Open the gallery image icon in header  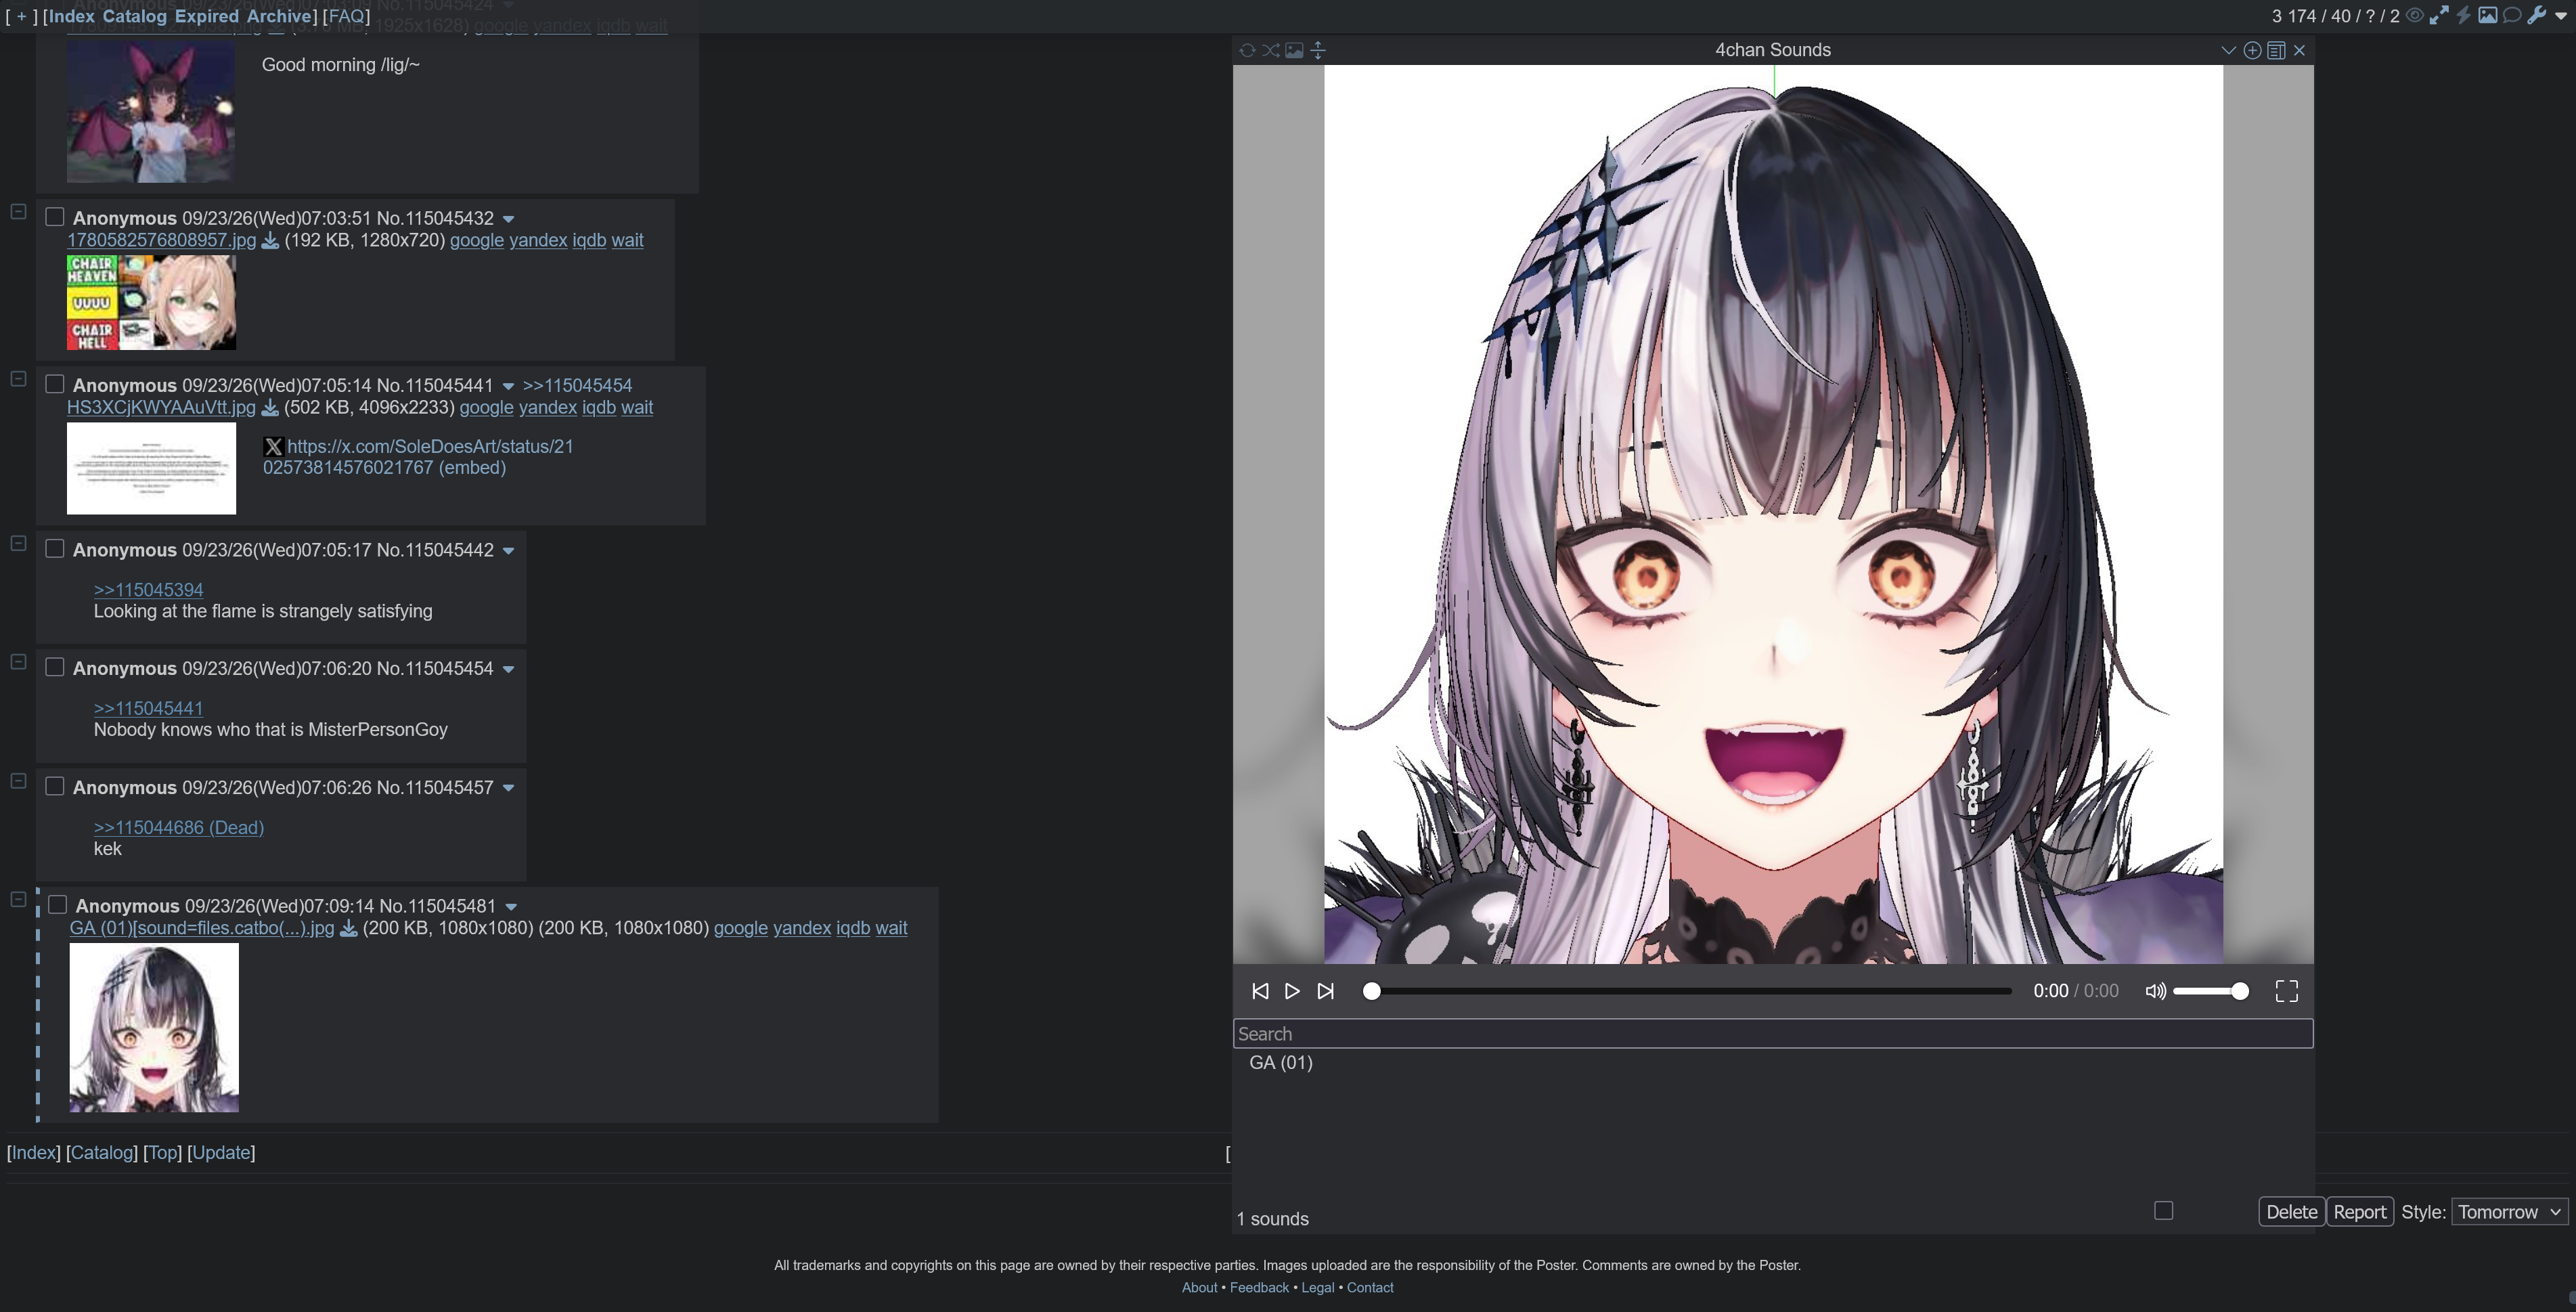pos(2487,15)
